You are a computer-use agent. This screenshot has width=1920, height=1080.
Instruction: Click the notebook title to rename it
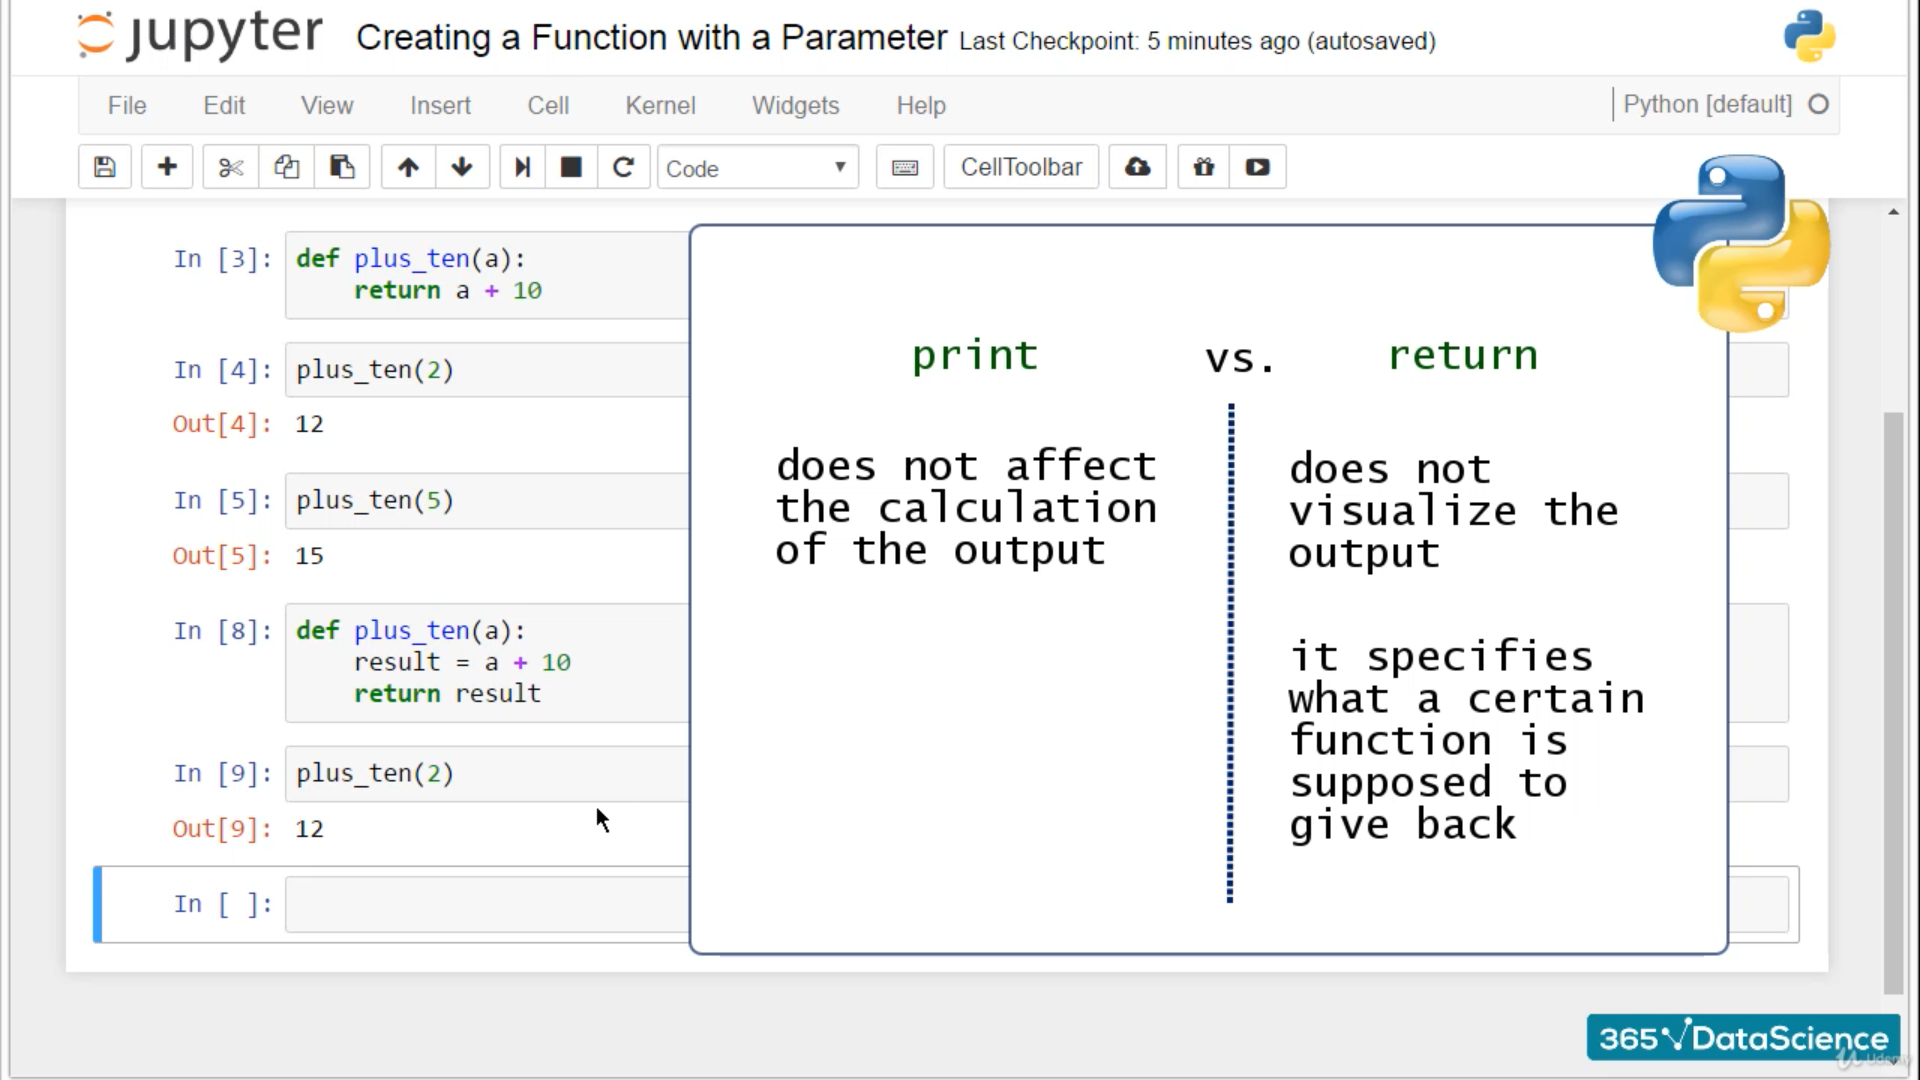tap(651, 38)
